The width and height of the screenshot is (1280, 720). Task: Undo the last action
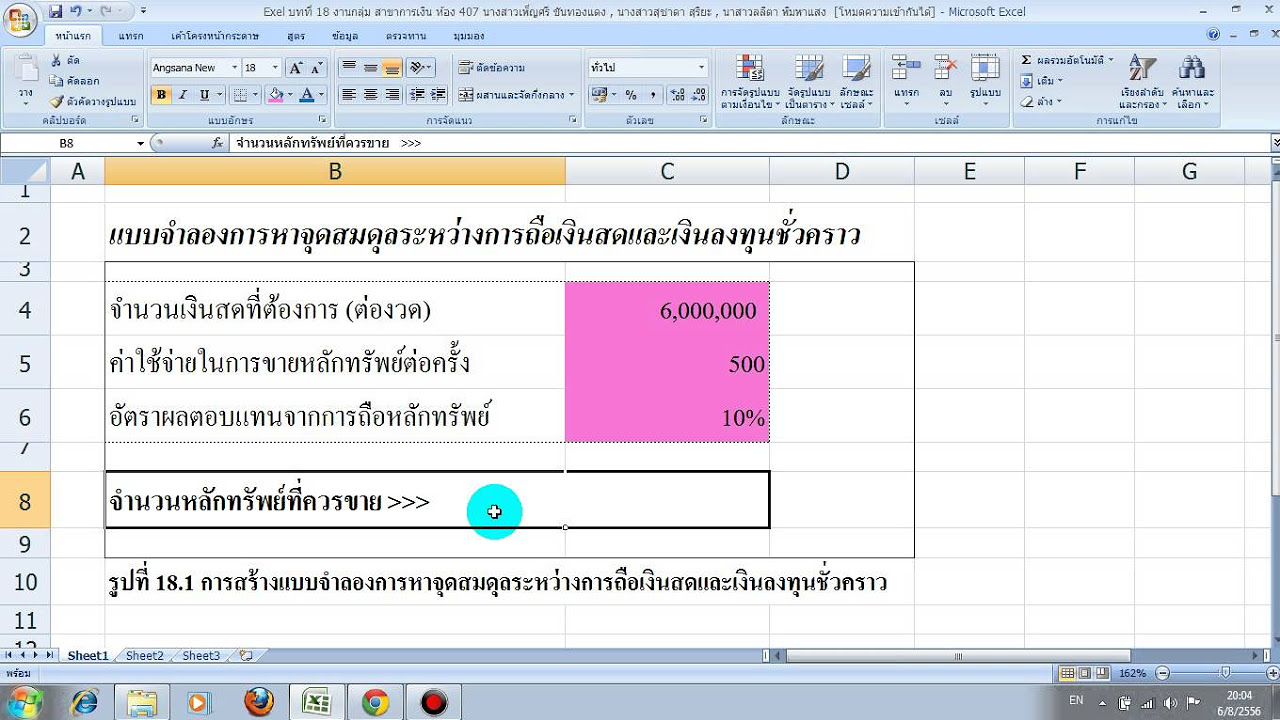pos(75,11)
